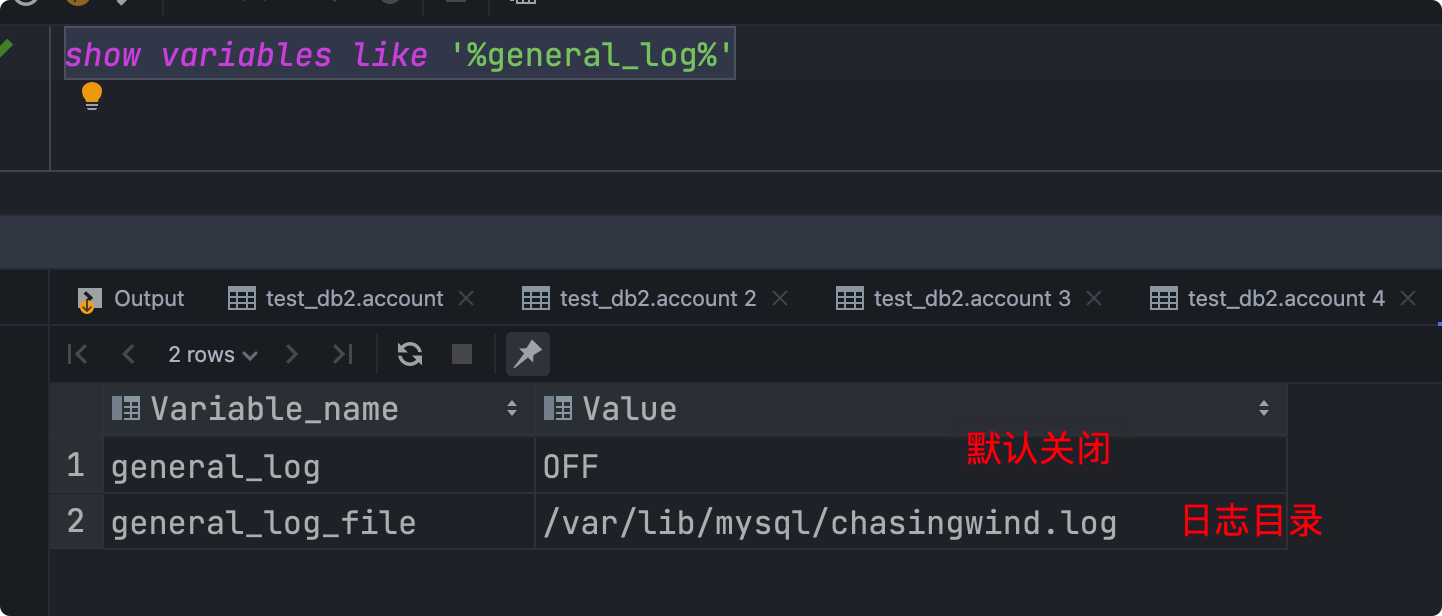
Task: Click the general_log_file path cell
Action: pyautogui.click(x=829, y=522)
